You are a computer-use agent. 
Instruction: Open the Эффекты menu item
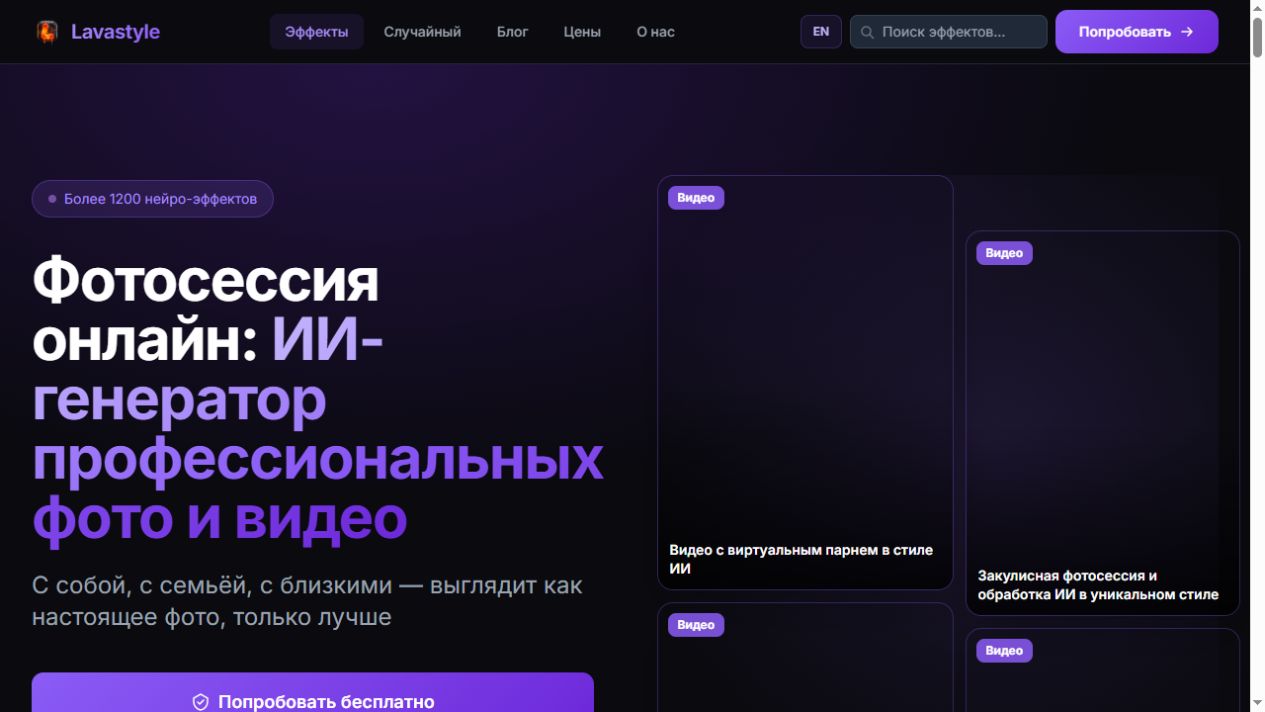pos(317,32)
